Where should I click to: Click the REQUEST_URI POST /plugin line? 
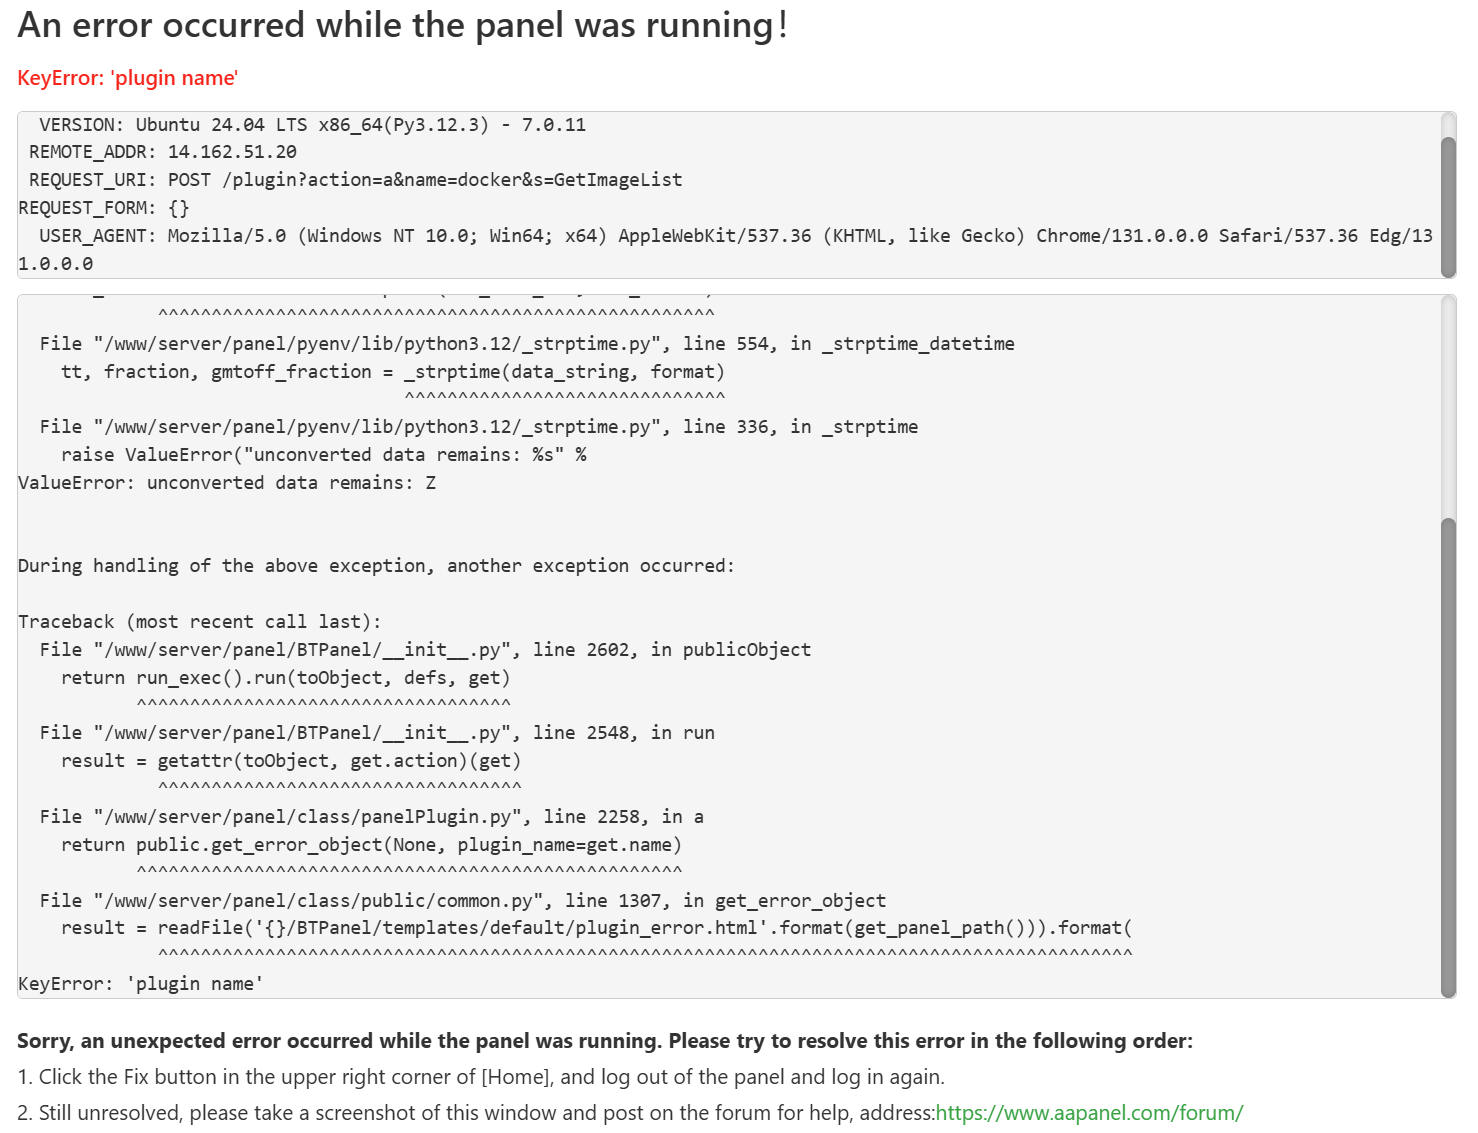coord(355,180)
